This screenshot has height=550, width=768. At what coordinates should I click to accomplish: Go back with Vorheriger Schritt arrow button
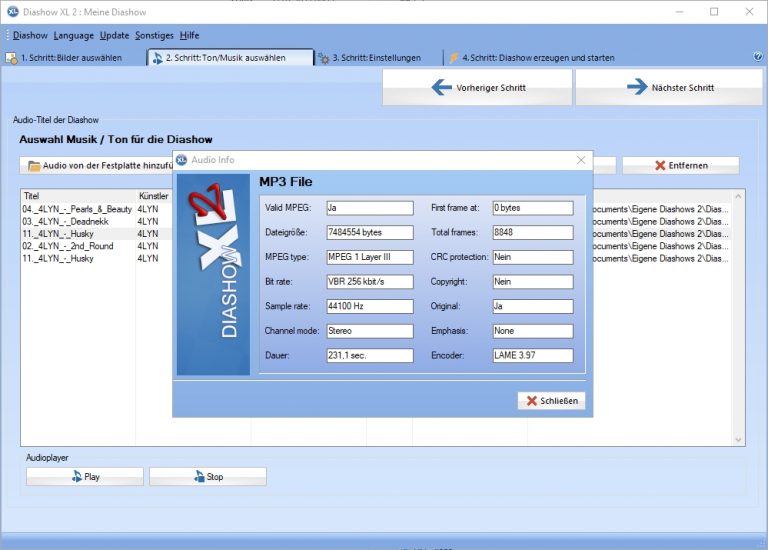[x=477, y=88]
